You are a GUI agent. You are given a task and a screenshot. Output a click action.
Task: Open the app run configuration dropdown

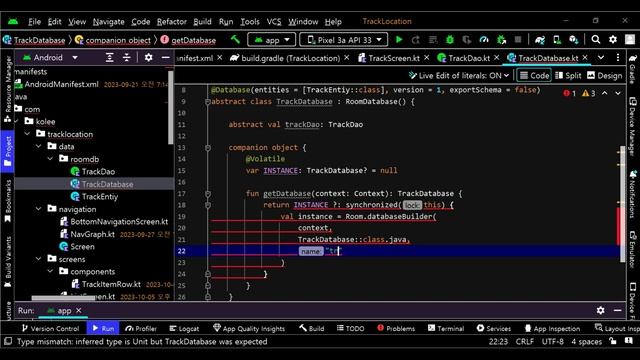271,40
